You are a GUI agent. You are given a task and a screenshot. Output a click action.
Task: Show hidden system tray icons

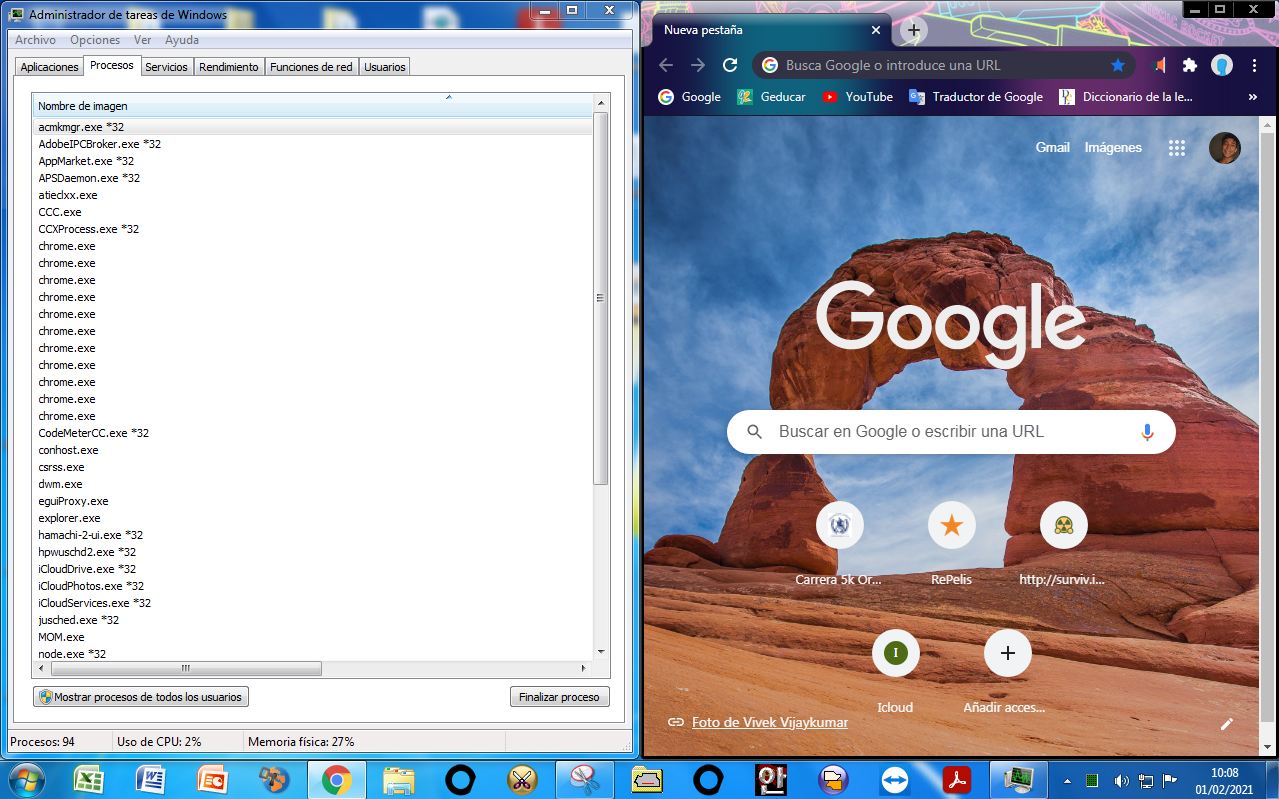(x=1068, y=780)
